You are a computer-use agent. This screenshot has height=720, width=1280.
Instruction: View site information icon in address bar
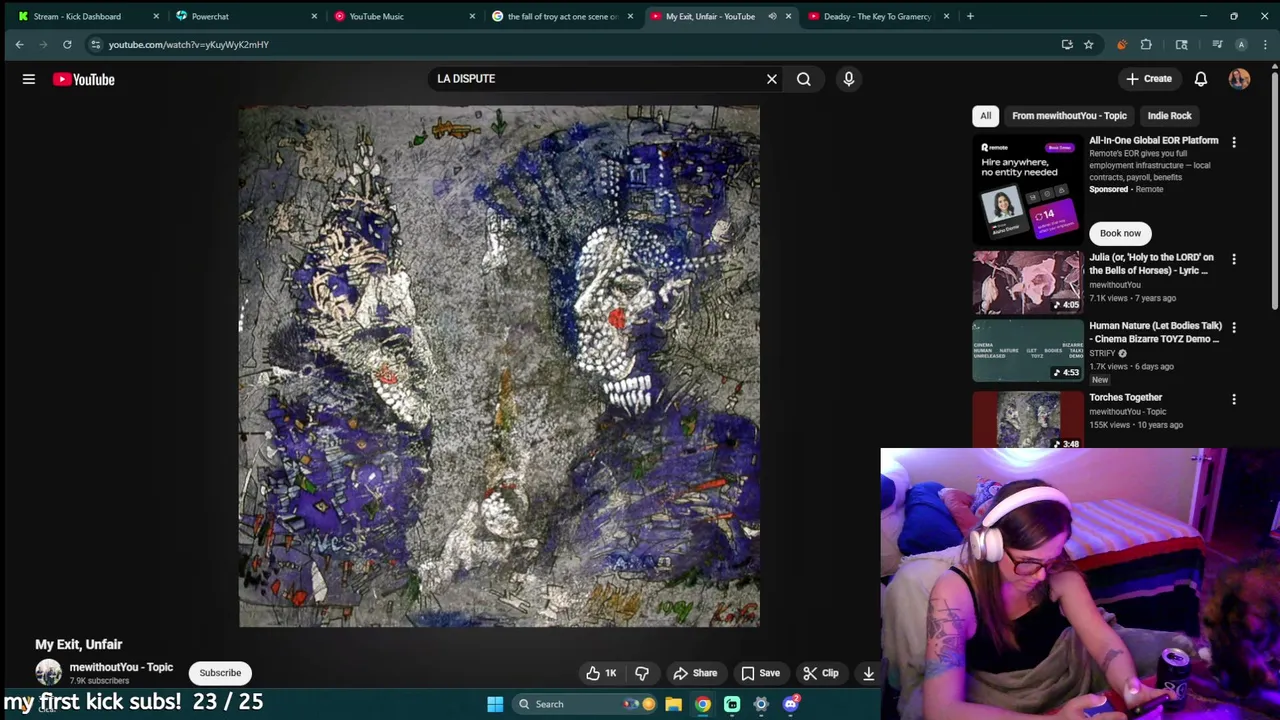[95, 44]
